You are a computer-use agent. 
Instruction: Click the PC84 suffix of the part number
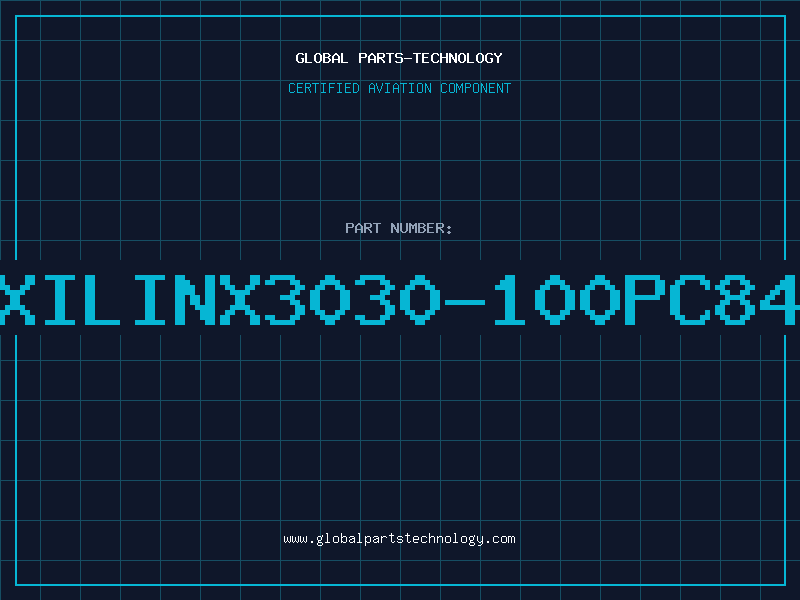711,299
